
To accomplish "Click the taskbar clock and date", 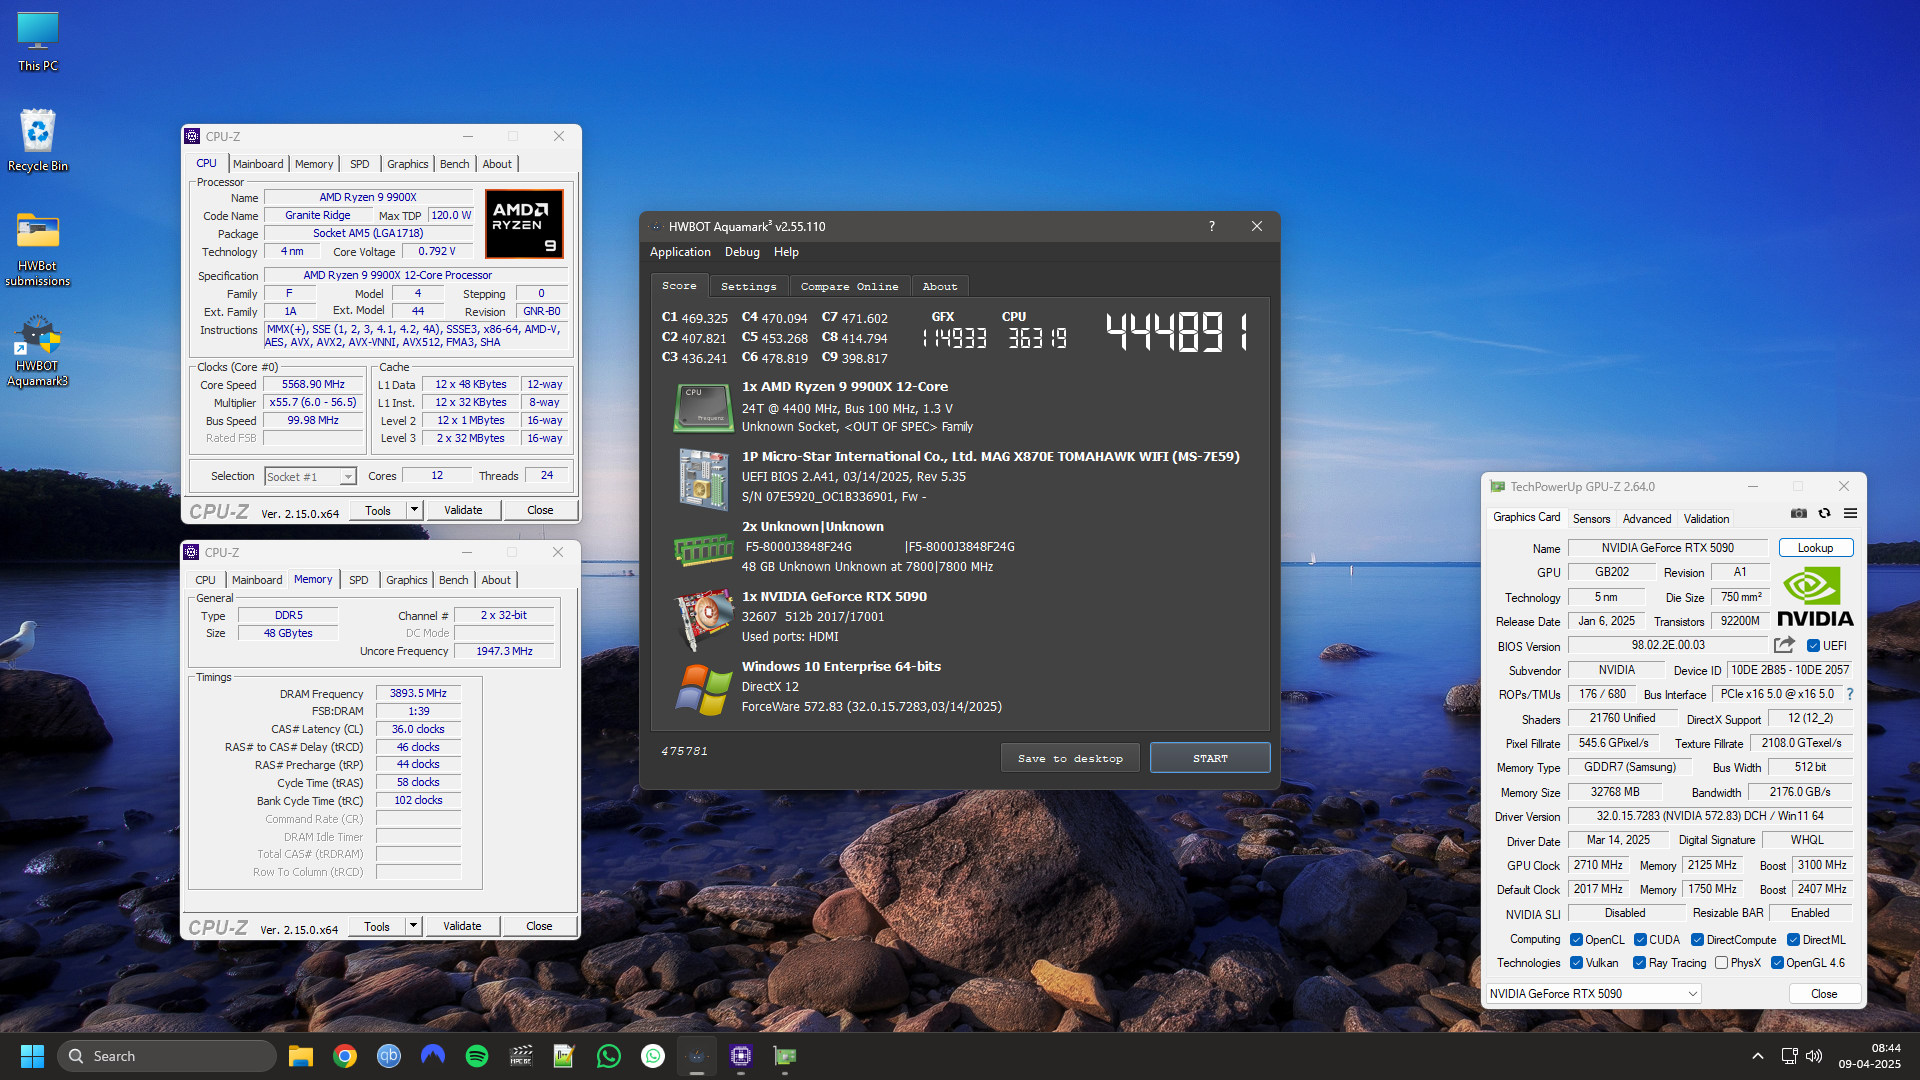I will [1869, 1056].
